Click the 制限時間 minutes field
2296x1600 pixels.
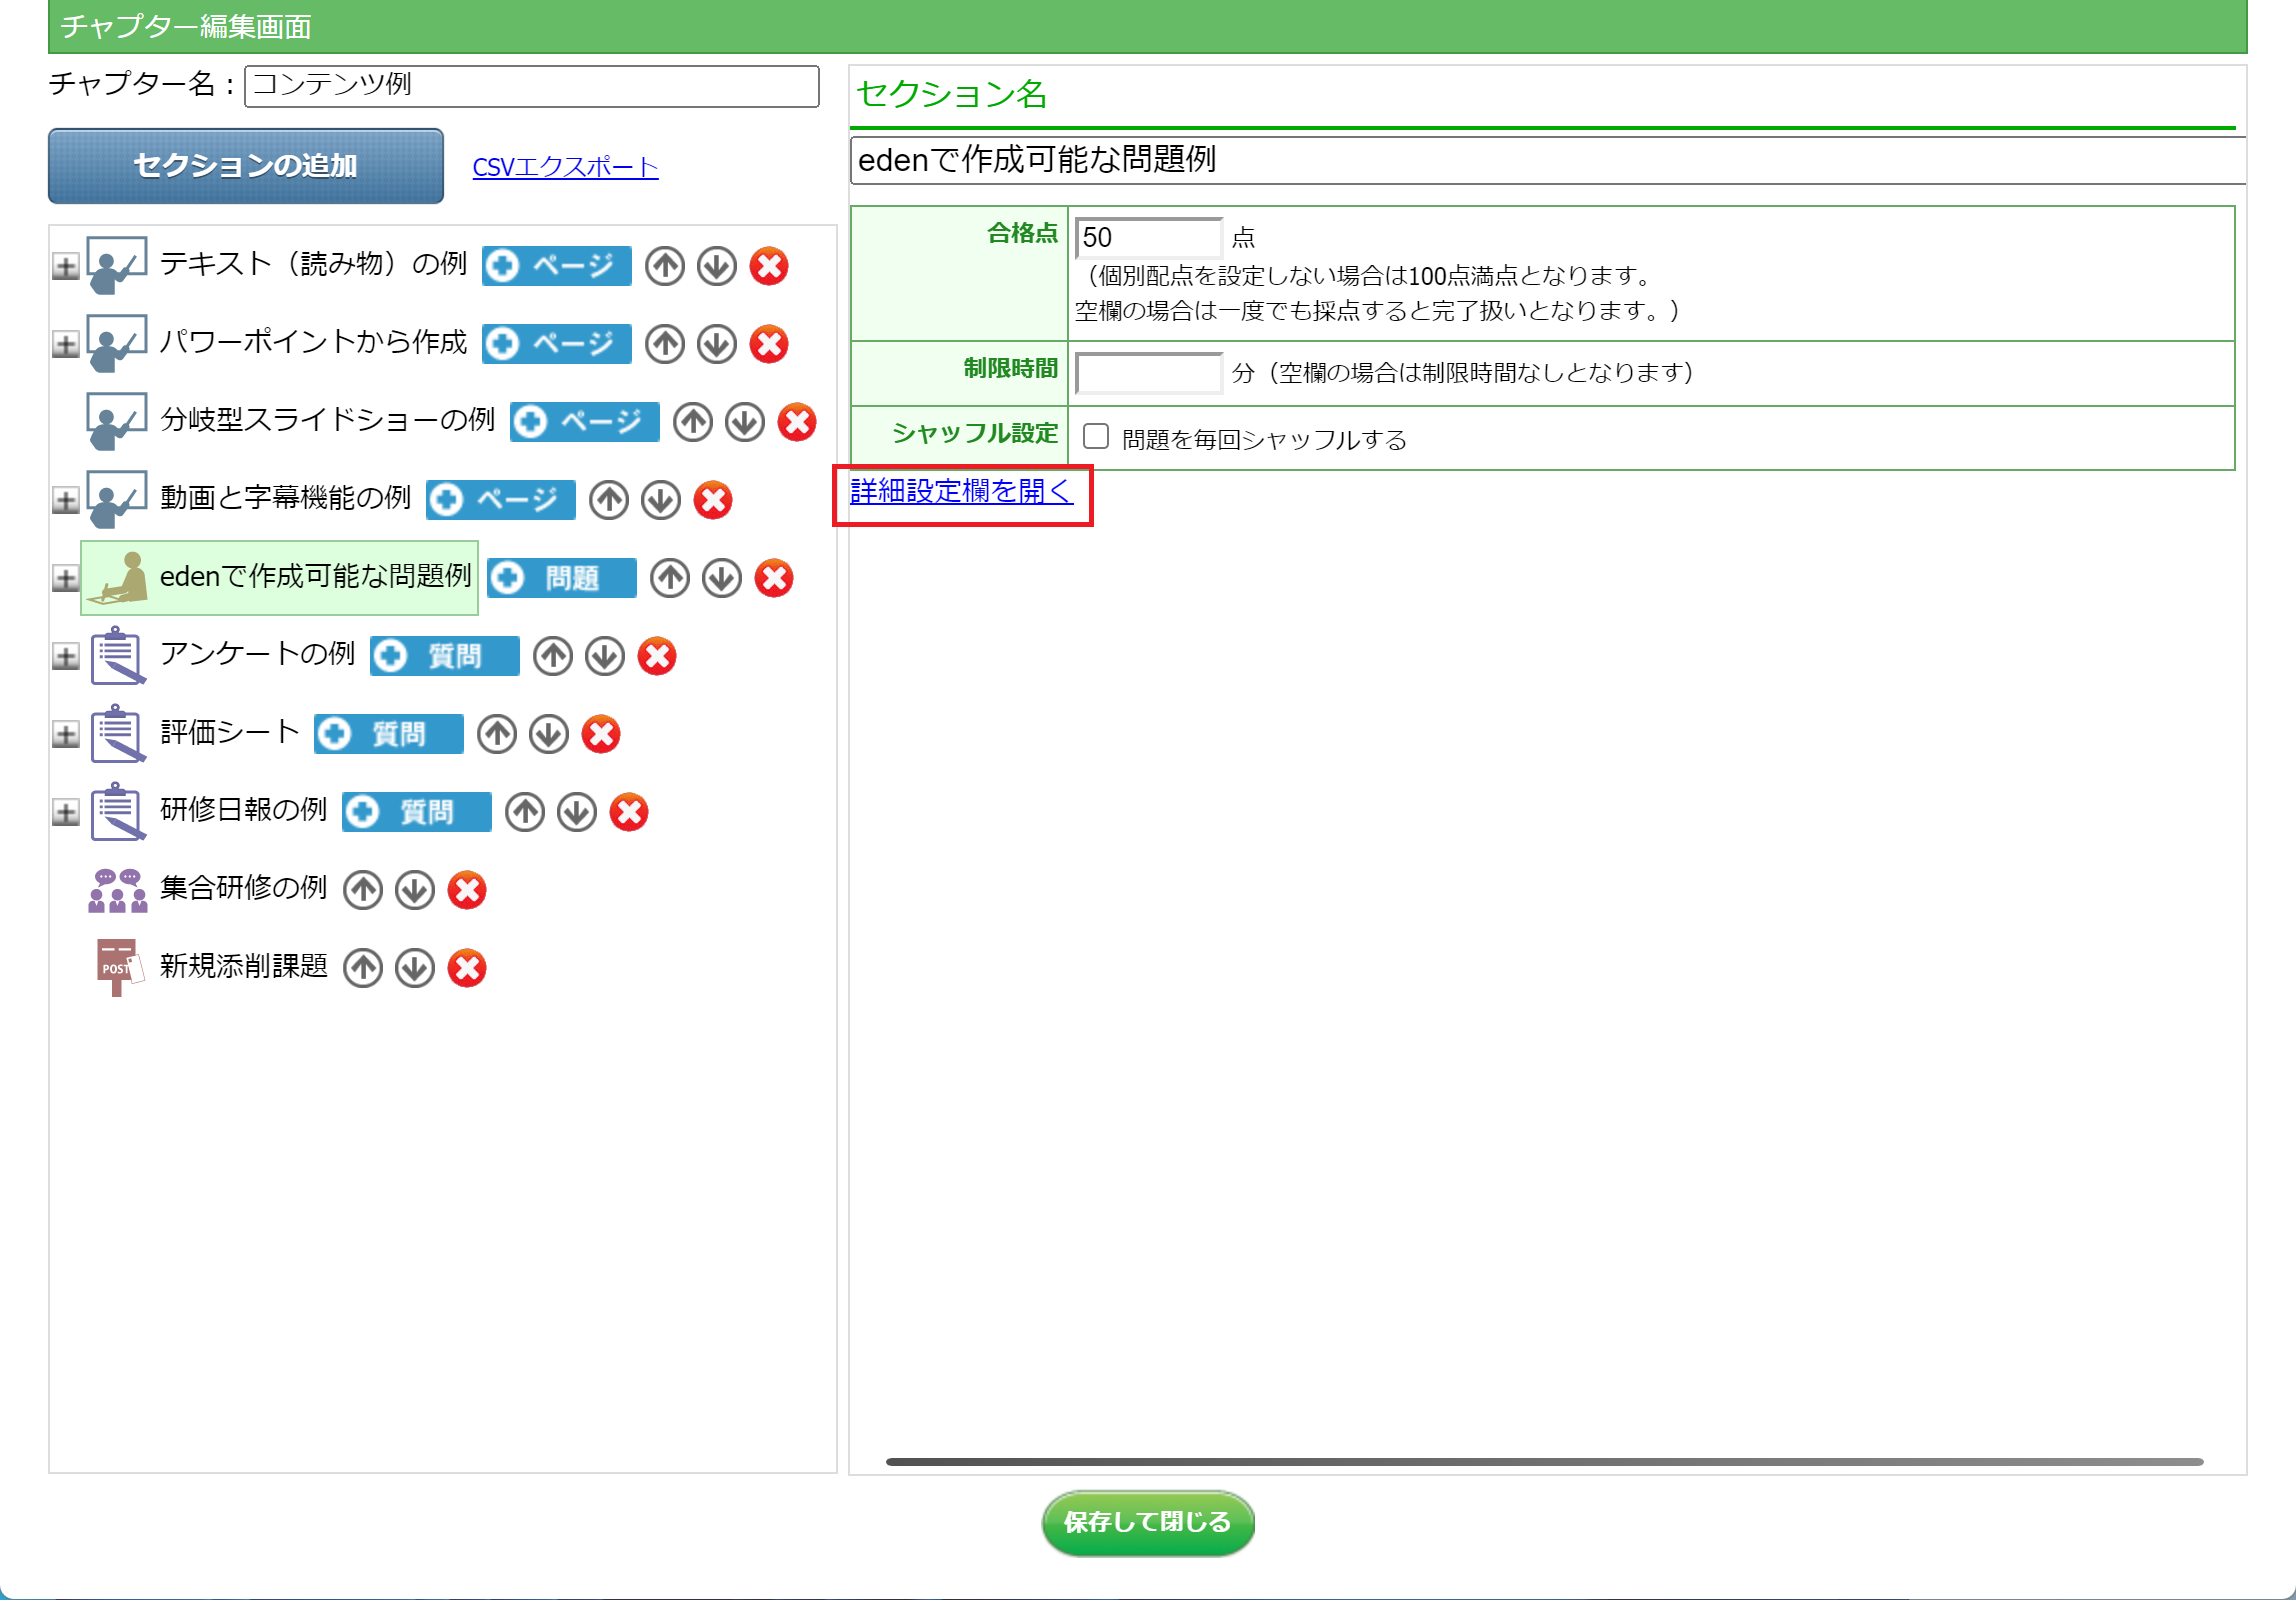pos(1149,373)
